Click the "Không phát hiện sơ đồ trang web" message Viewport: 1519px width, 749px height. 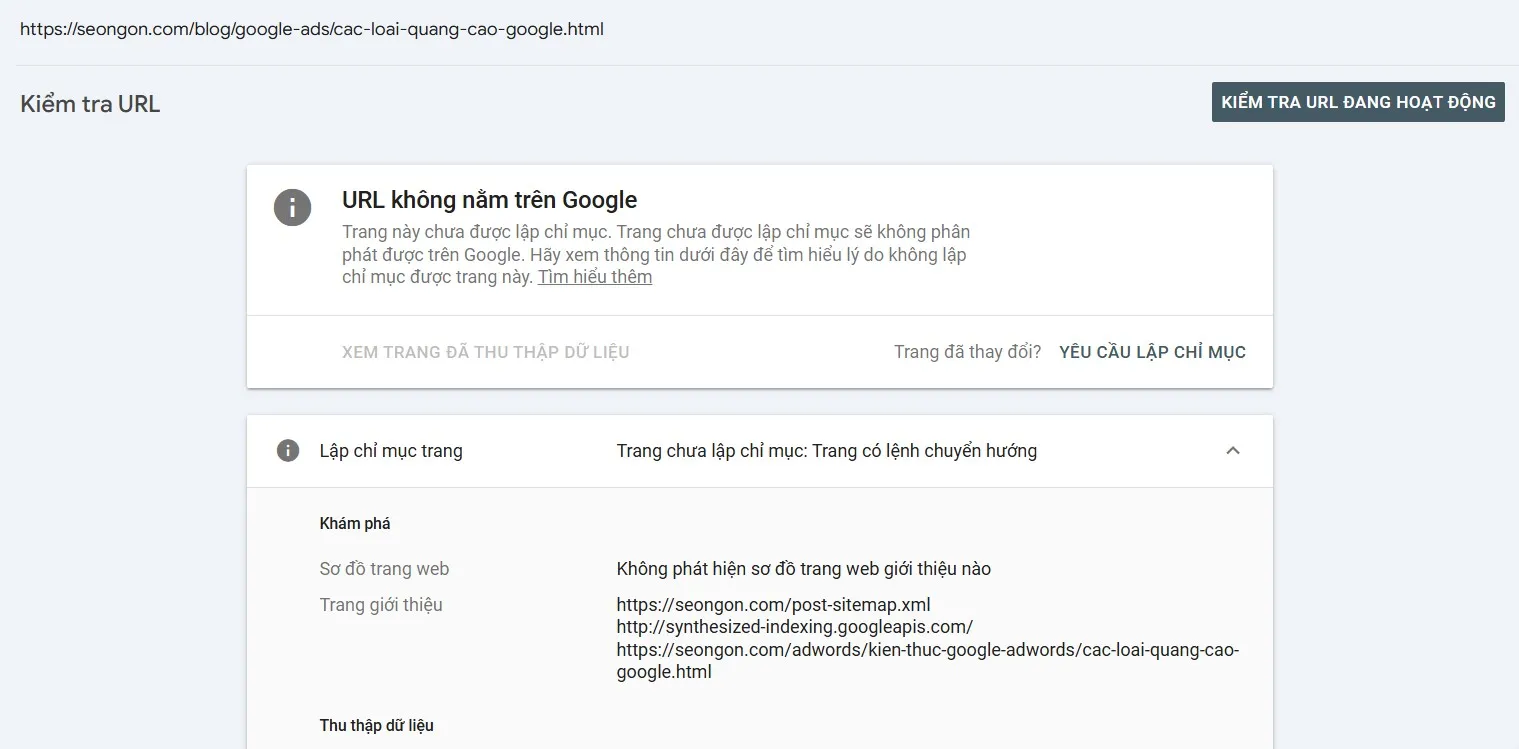coord(803,568)
